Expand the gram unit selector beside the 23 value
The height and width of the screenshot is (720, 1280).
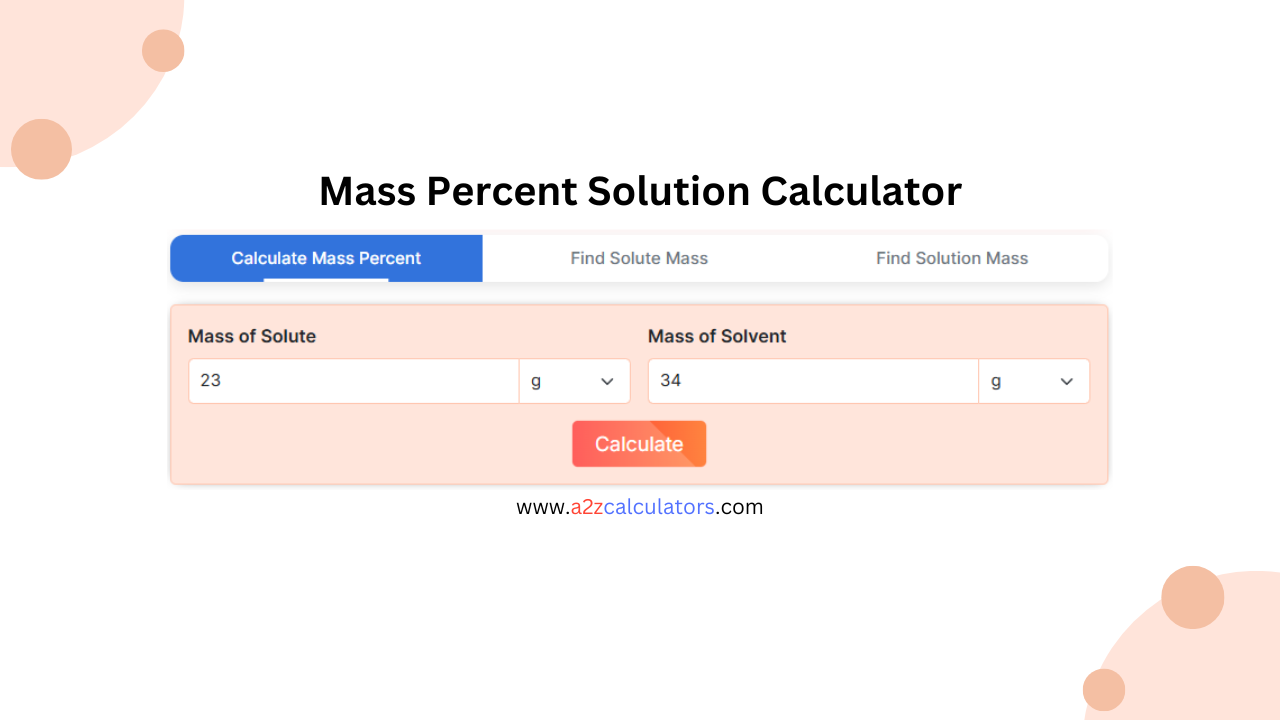click(x=574, y=381)
